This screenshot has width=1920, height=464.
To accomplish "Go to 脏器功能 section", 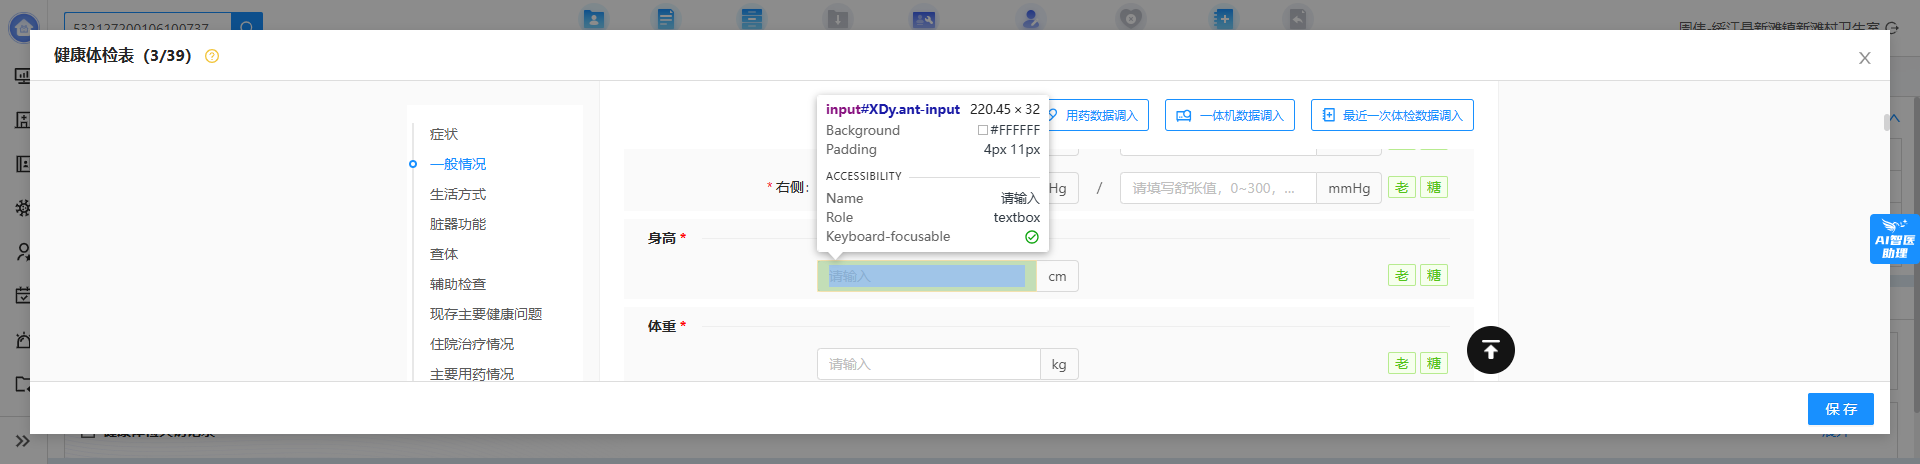I will click(458, 224).
